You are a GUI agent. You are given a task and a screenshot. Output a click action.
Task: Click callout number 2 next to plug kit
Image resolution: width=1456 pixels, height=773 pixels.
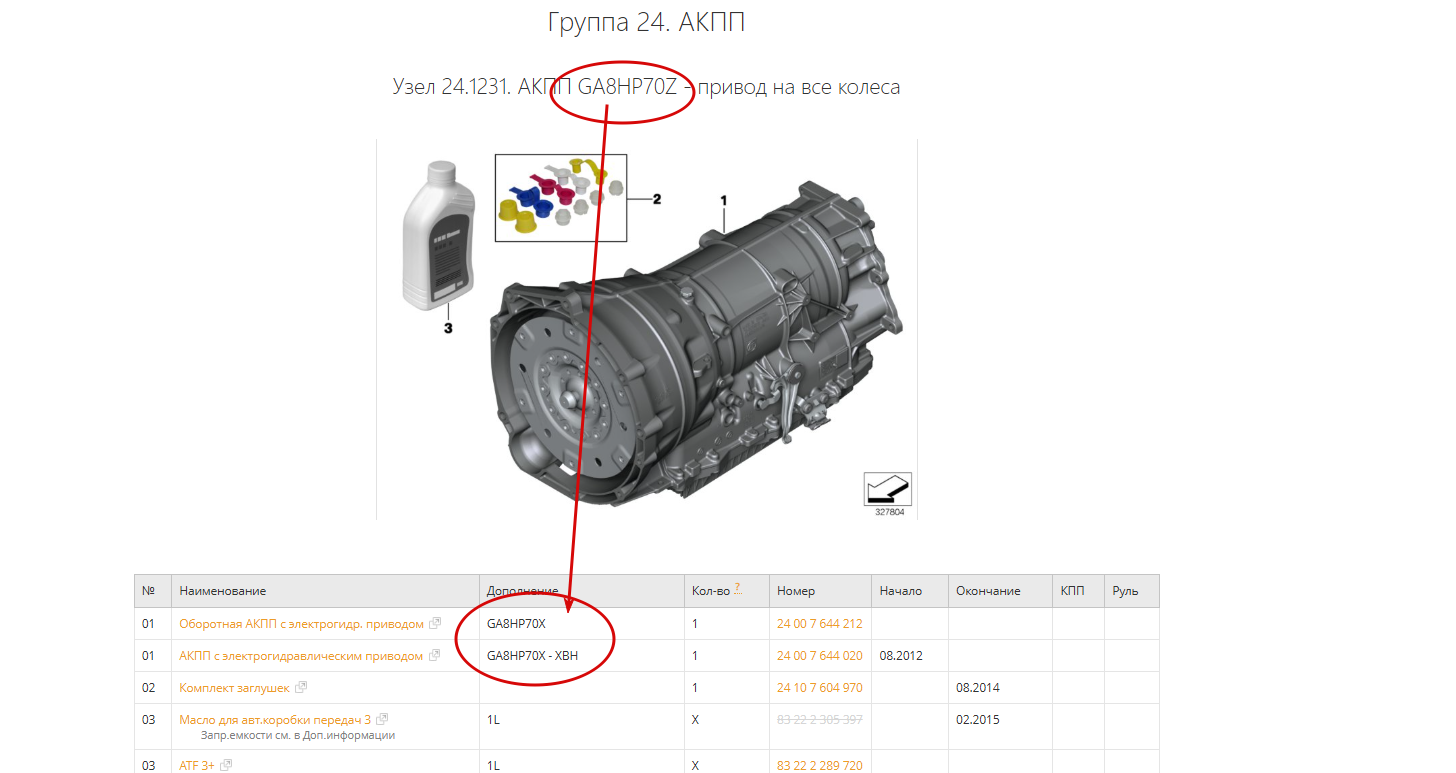coord(657,199)
